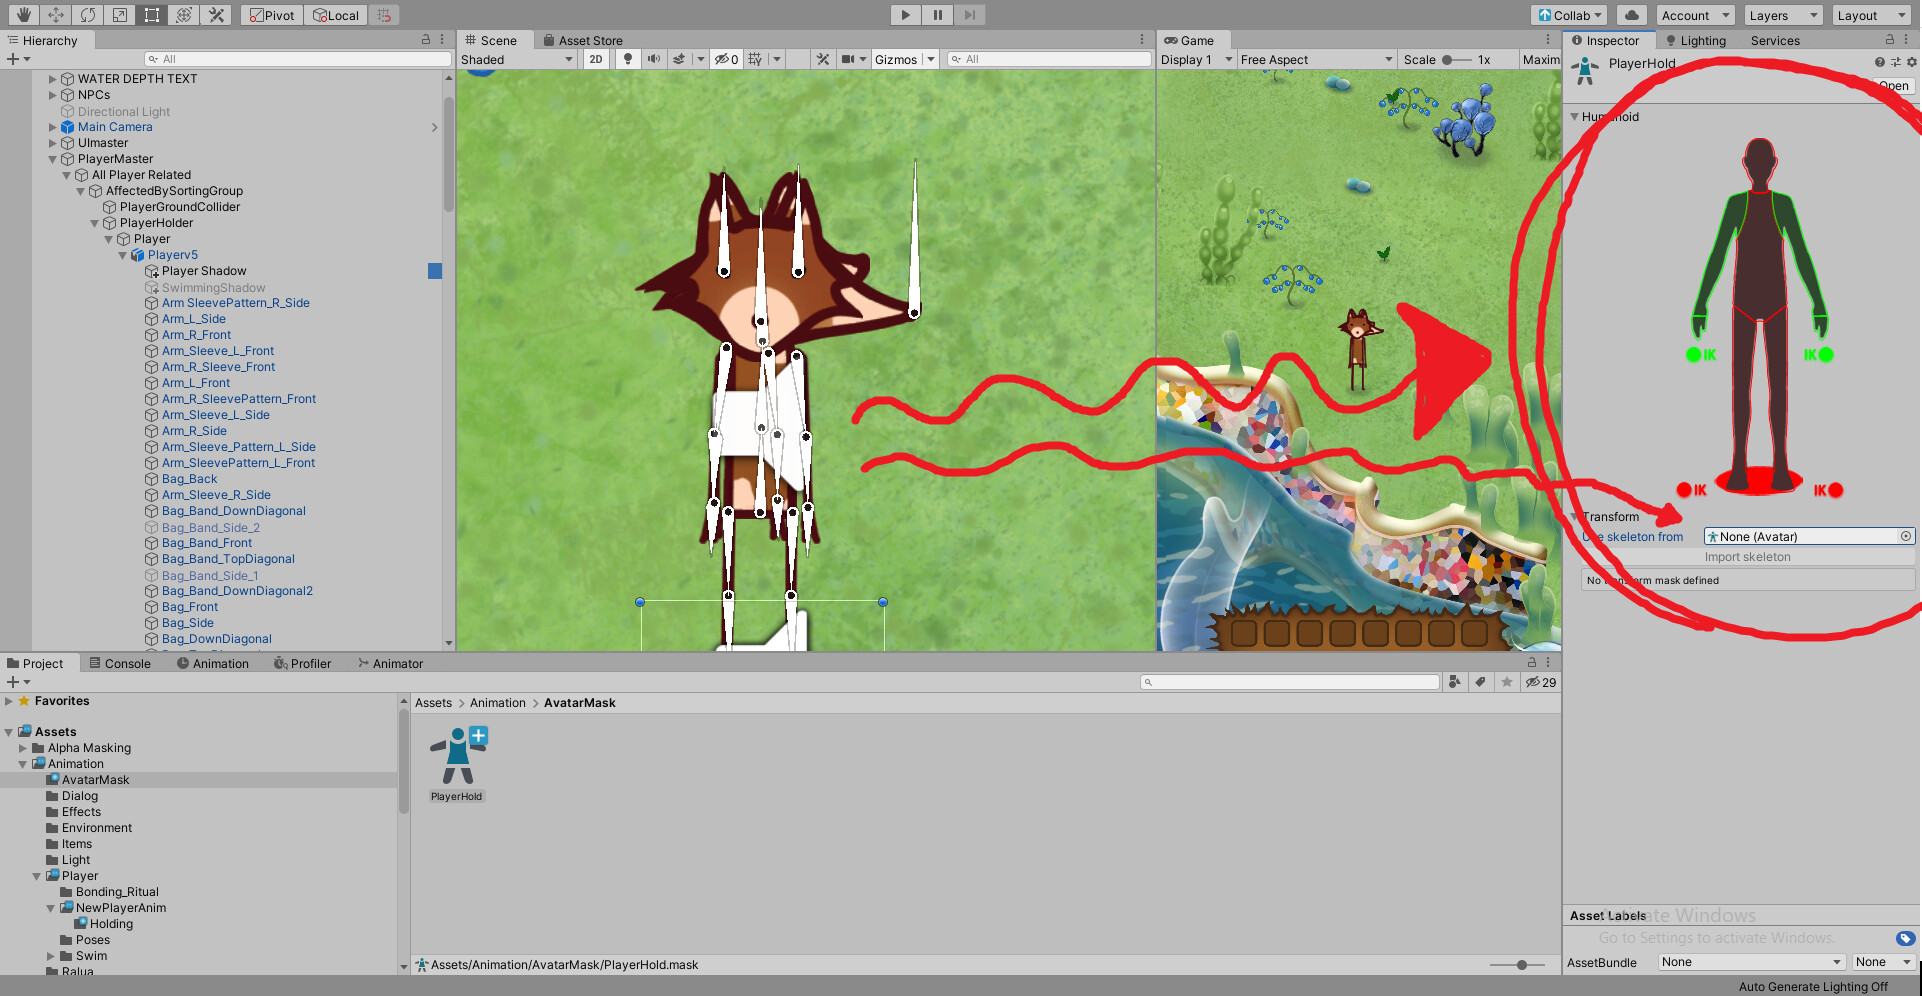
Task: Toggle scene lighting with the bulb icon
Action: [627, 59]
